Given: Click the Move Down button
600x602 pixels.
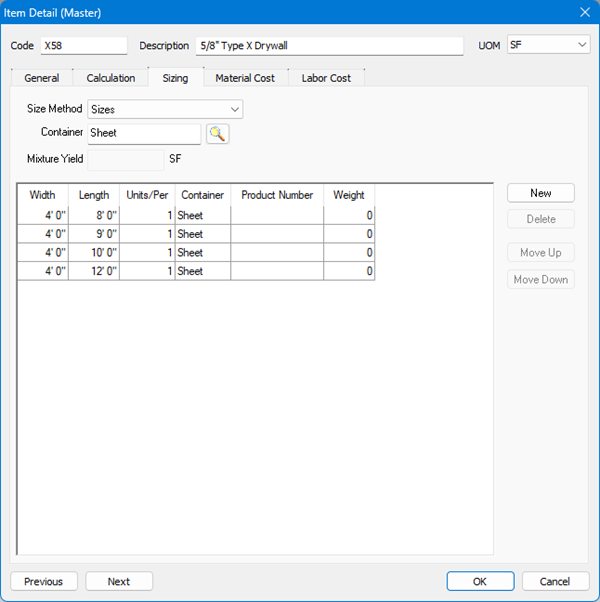Looking at the screenshot, I should (x=540, y=279).
